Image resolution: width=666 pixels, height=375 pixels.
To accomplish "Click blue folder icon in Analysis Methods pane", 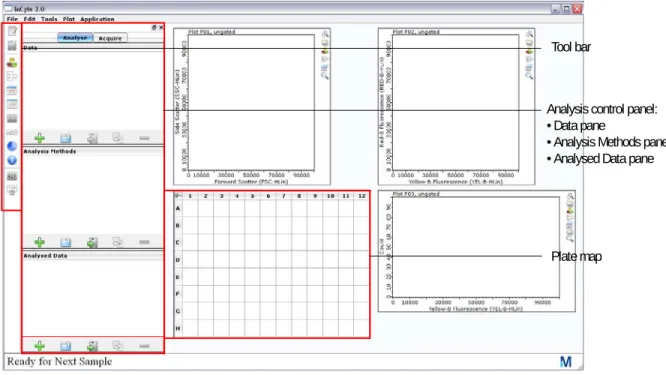I will 65,242.
